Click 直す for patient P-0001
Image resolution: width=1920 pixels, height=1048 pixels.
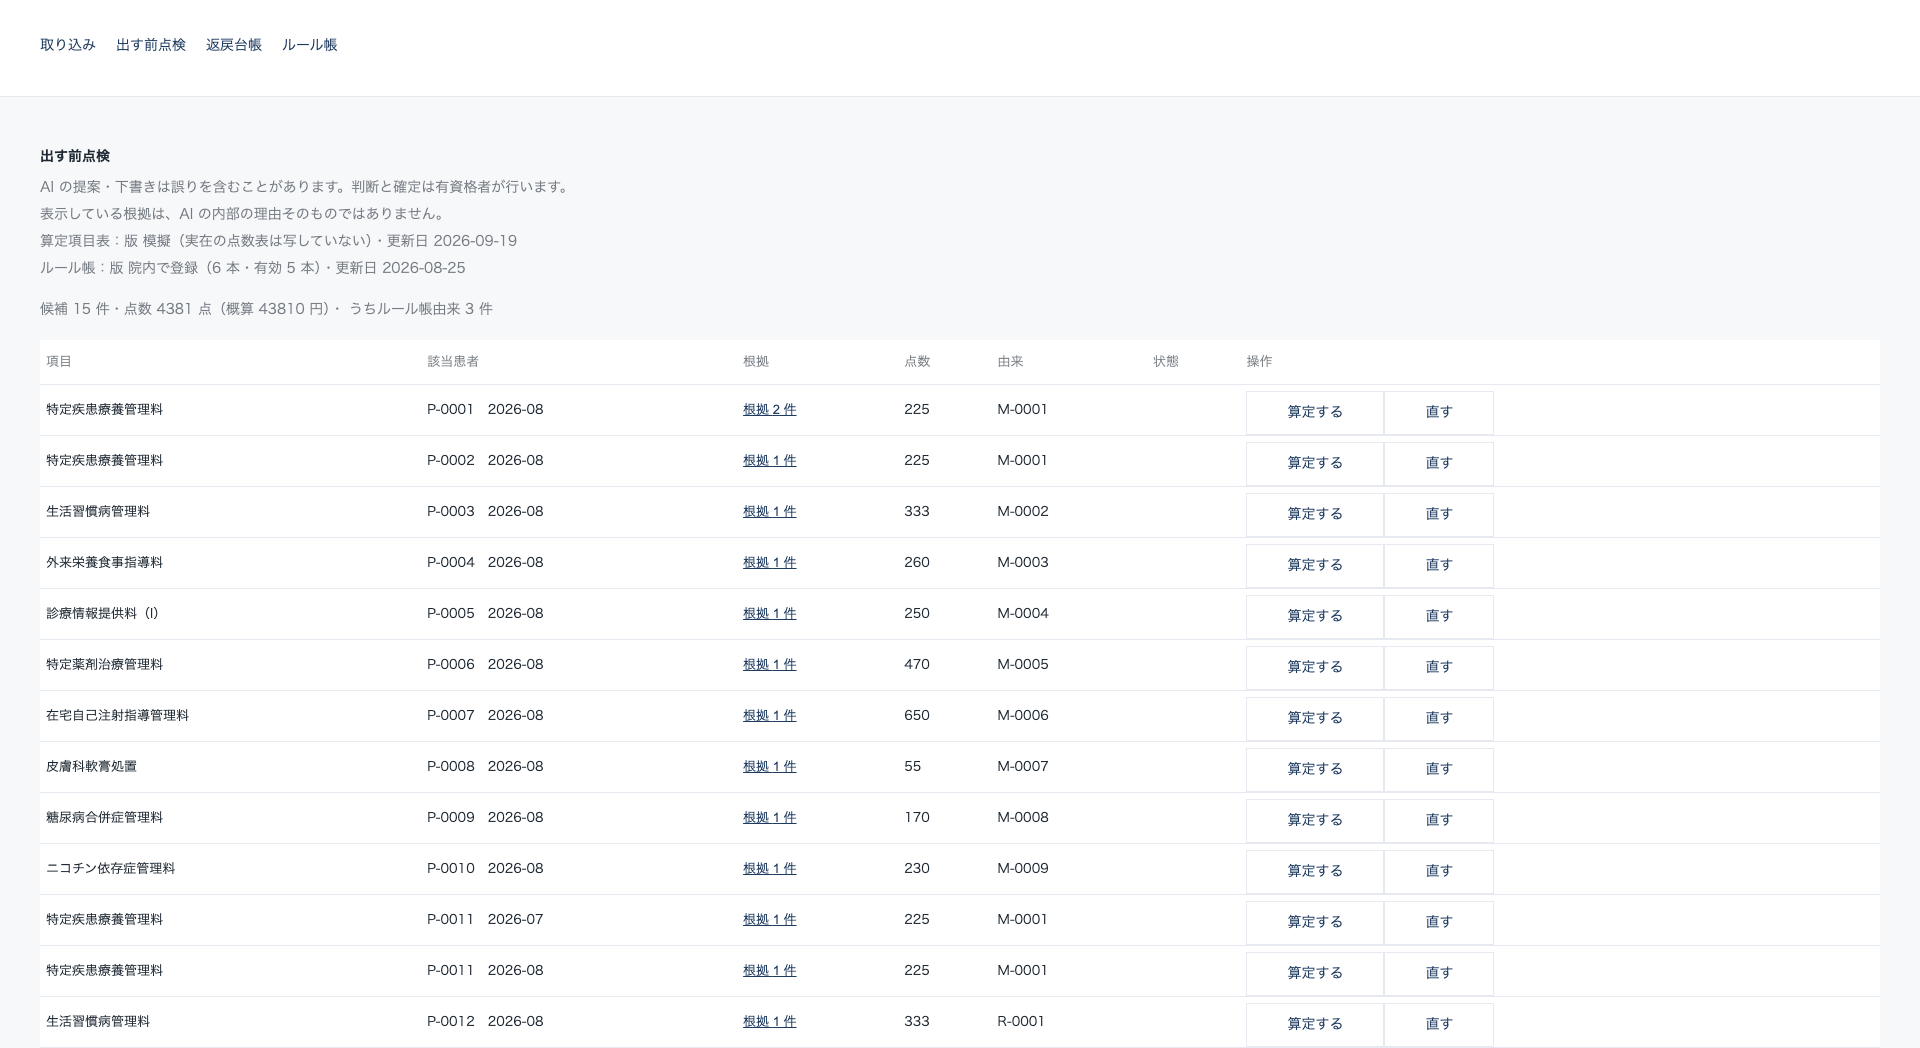(x=1439, y=412)
